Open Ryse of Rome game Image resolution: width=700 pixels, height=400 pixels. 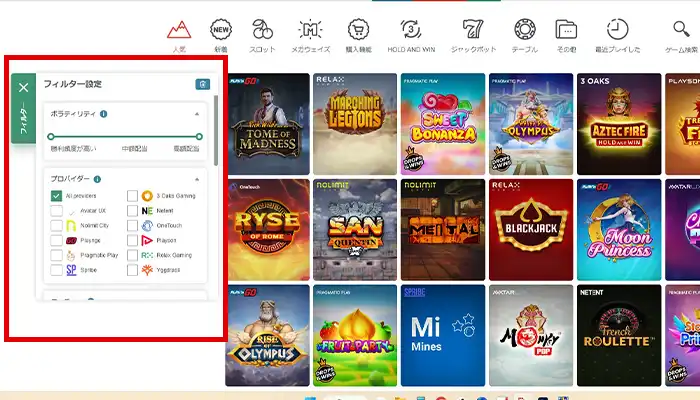click(267, 229)
